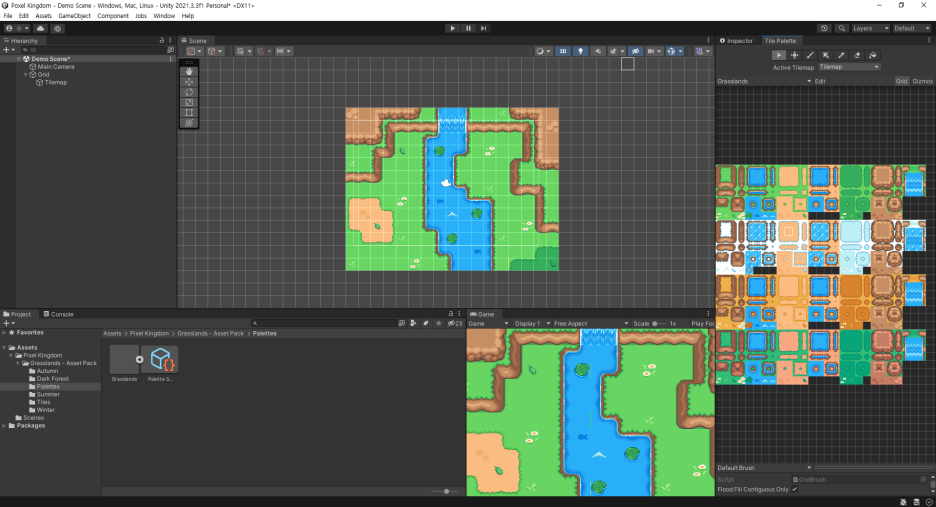Viewport: 936px width, 507px height.
Task: Click search by type icon in Project
Action: pos(413,323)
